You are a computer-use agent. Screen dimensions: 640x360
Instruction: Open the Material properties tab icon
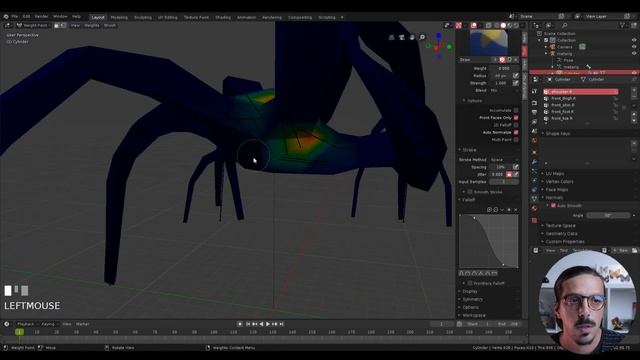pyautogui.click(x=534, y=208)
